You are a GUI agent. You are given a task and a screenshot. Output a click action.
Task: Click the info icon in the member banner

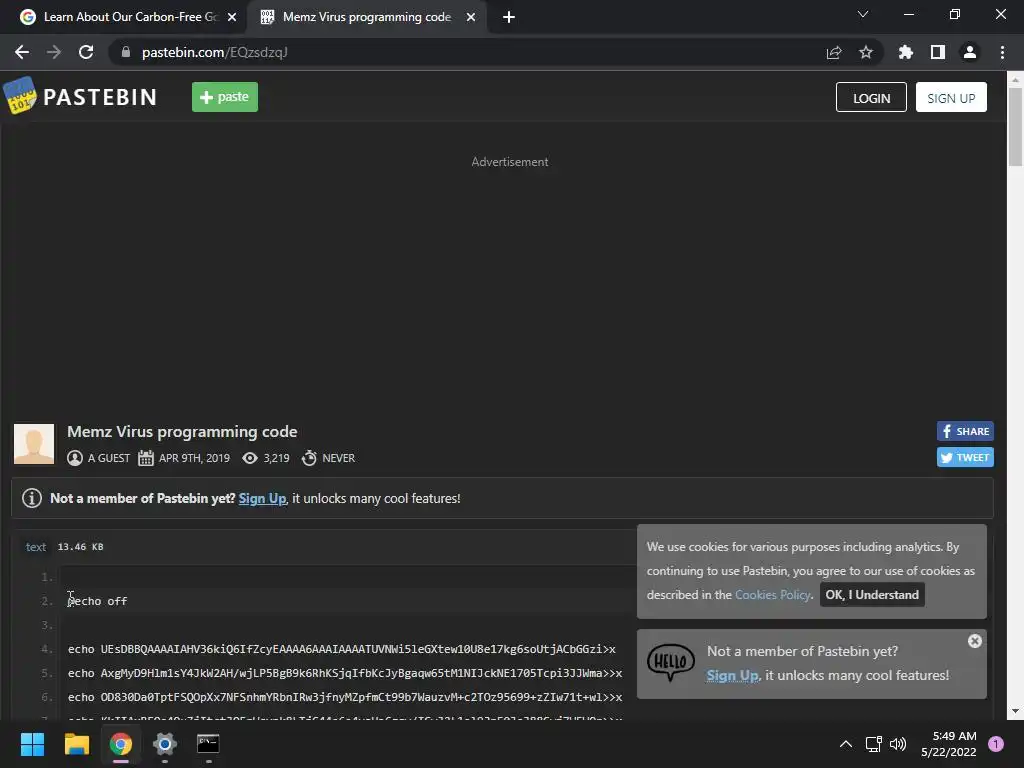32,498
